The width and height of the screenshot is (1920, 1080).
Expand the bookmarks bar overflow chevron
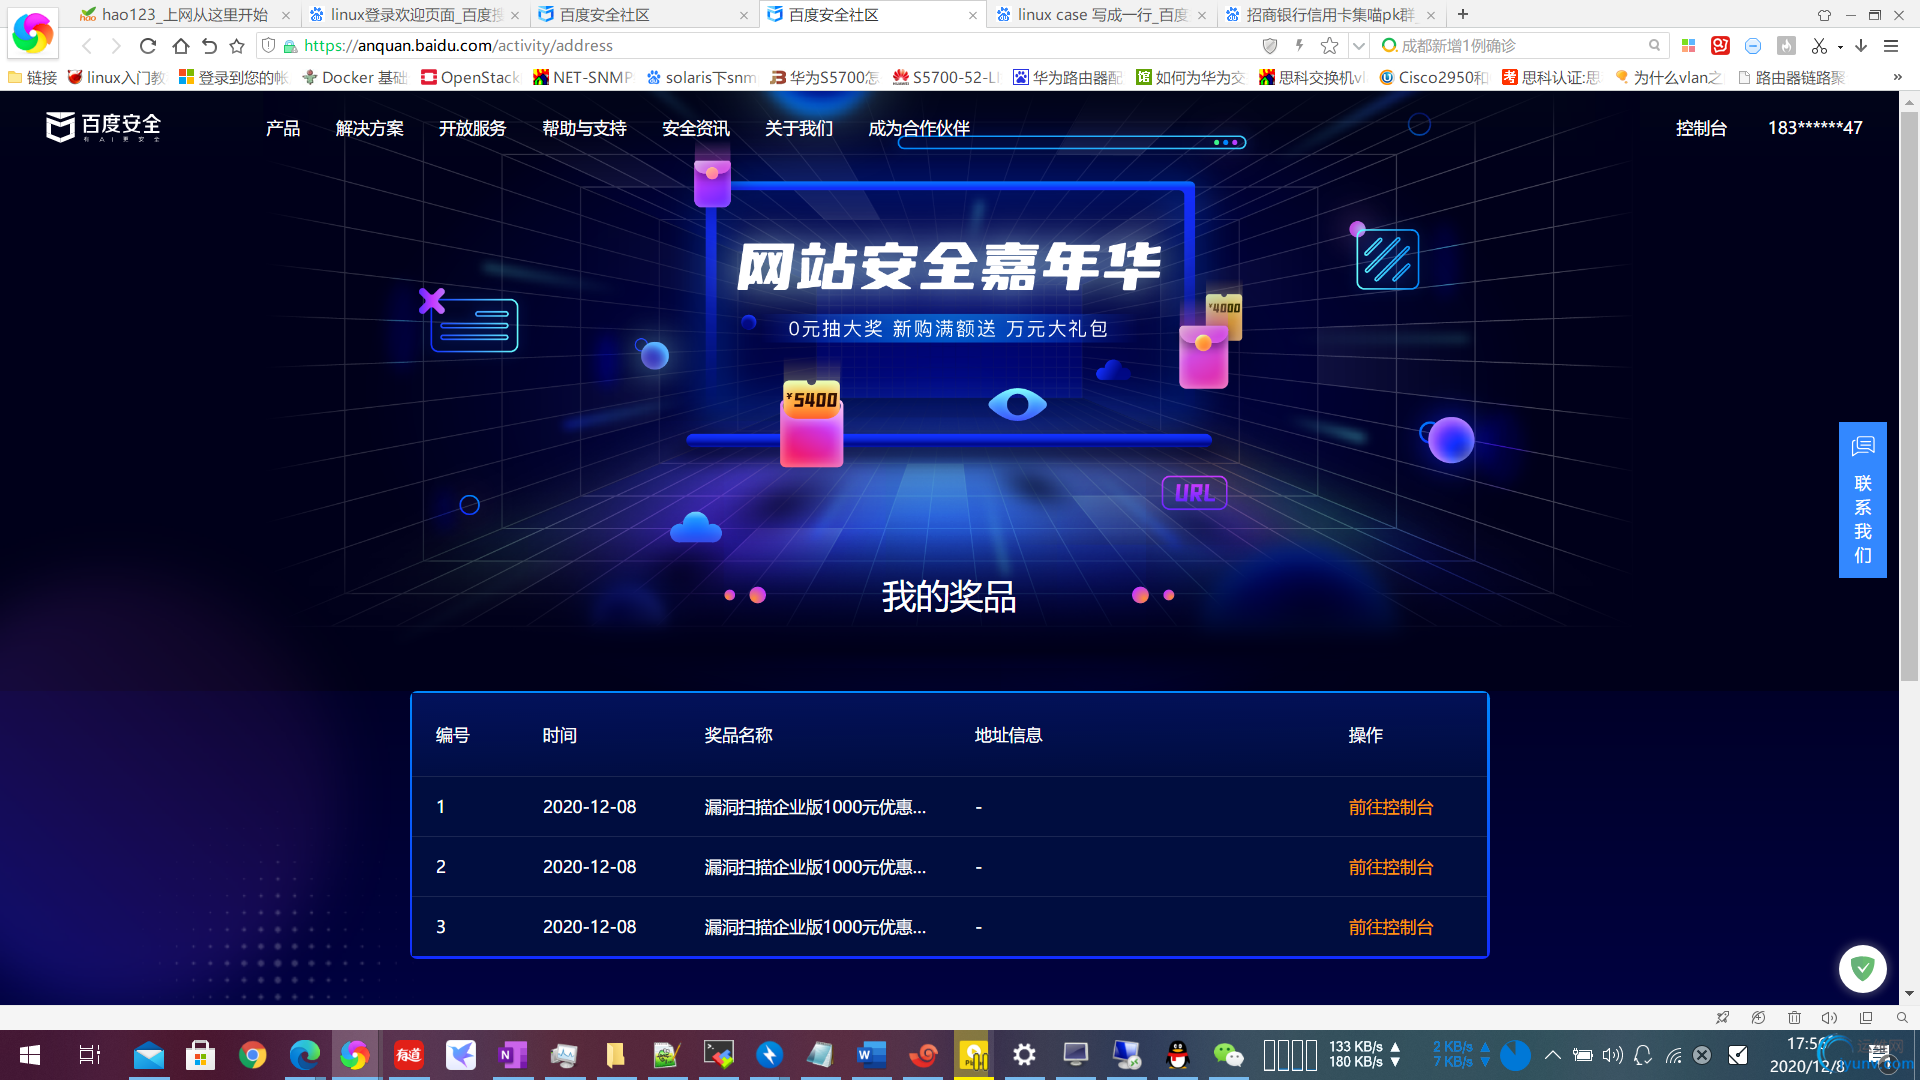pos(1897,77)
